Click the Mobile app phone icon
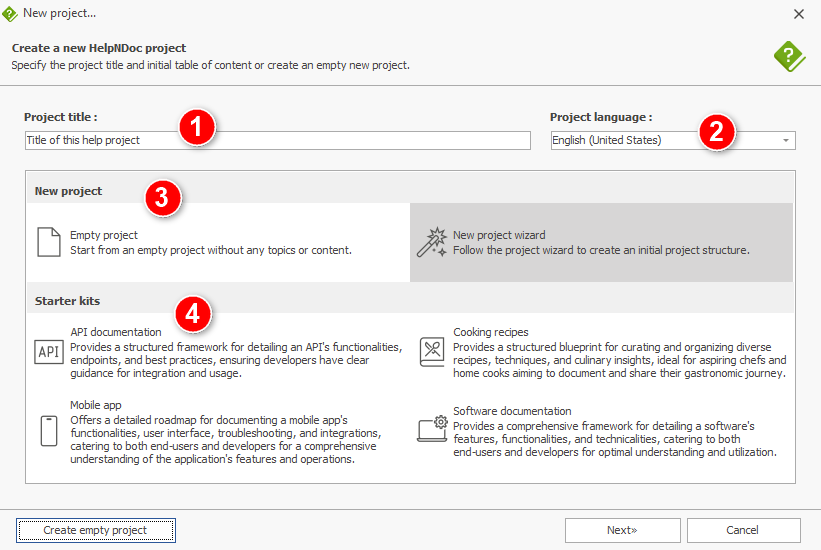 49,431
